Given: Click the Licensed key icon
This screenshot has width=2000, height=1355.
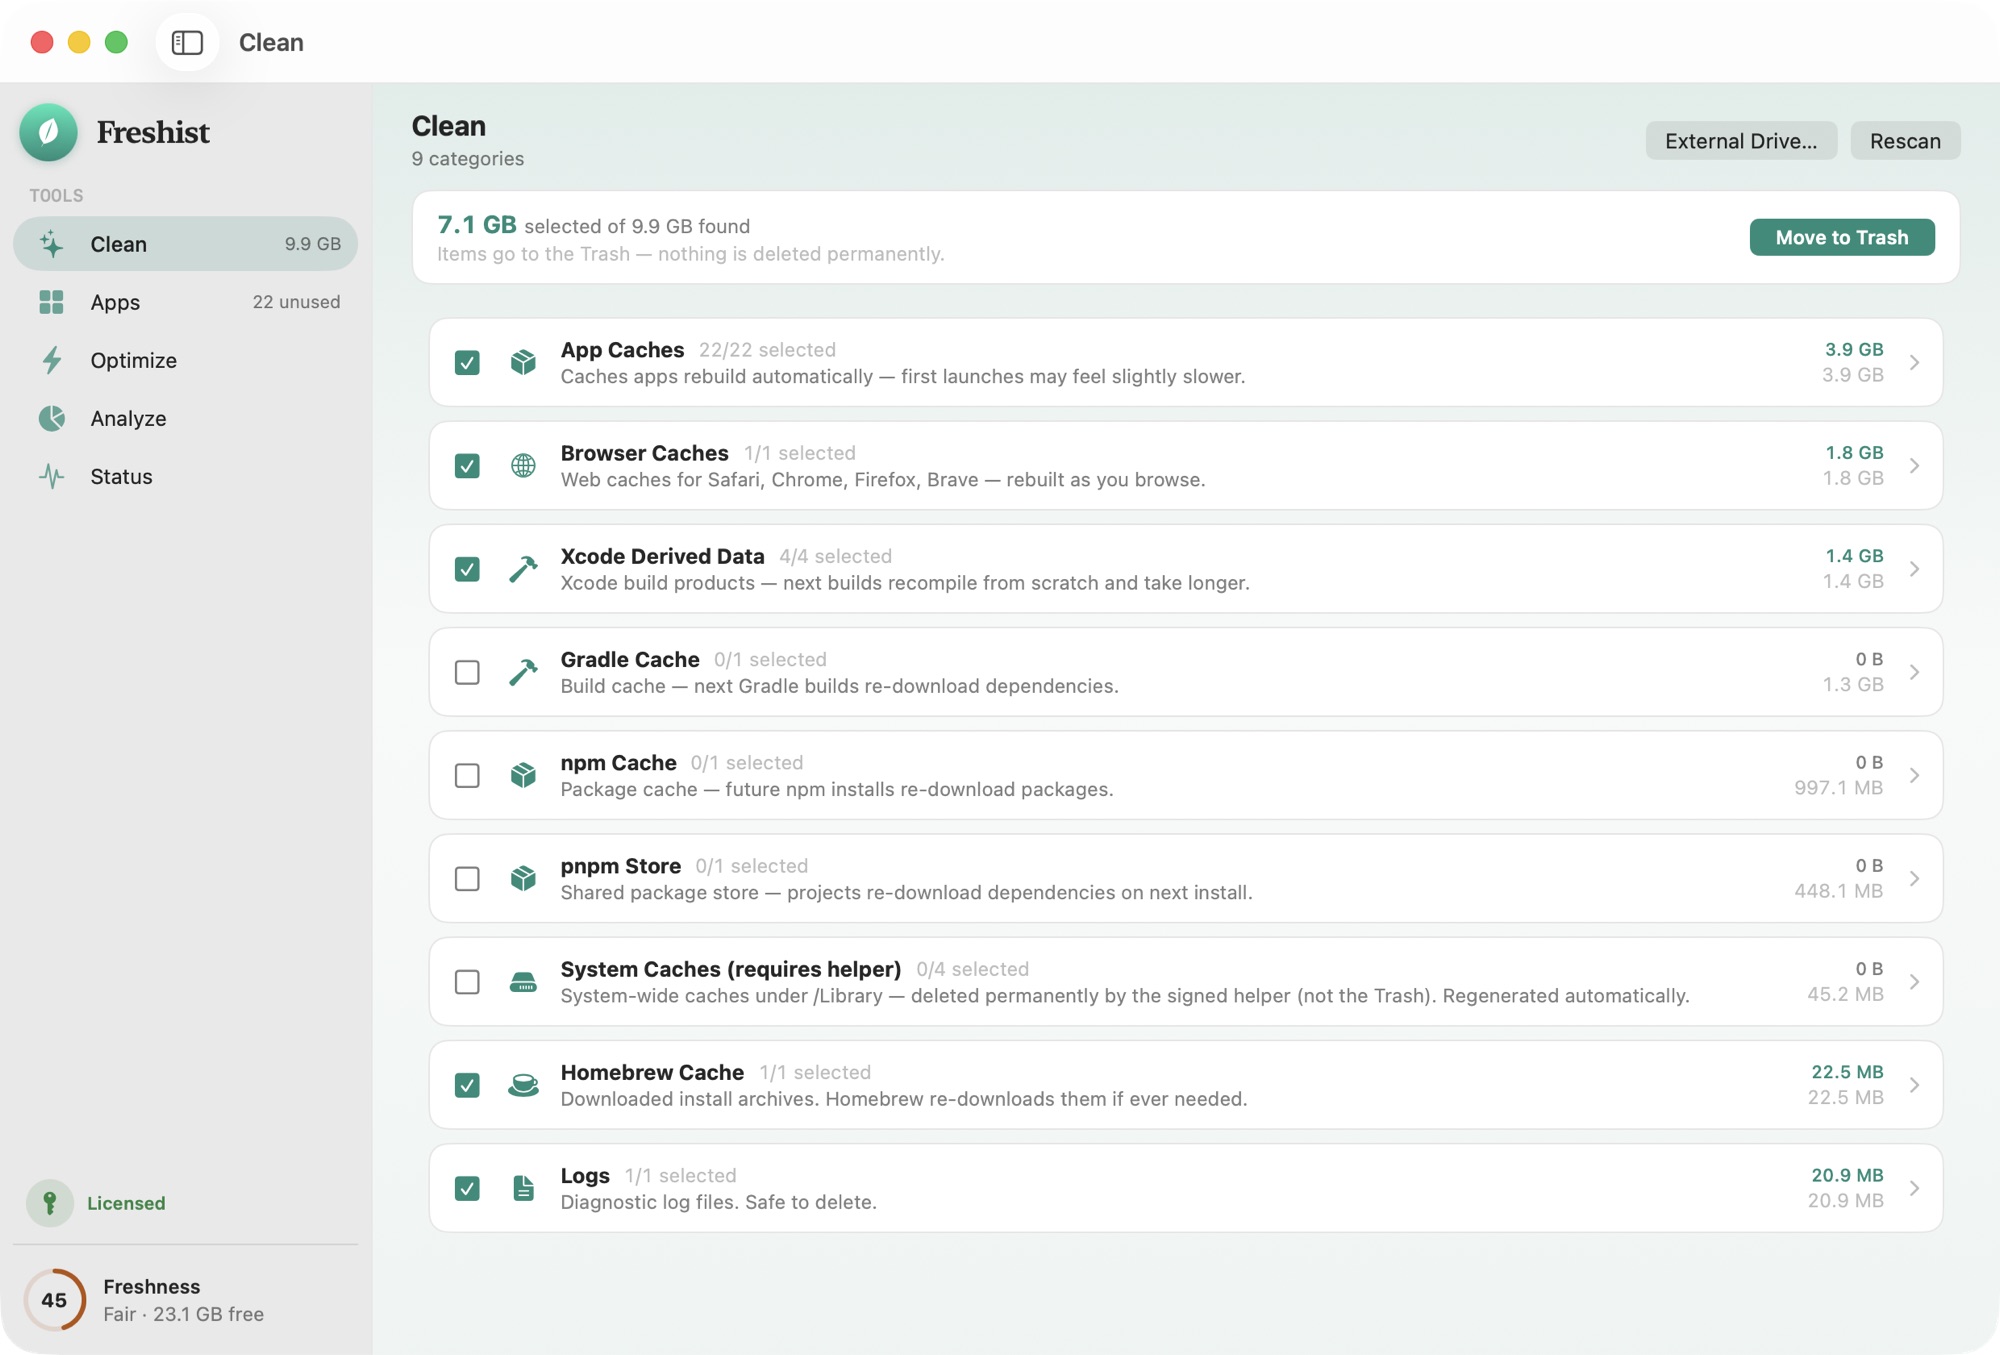Looking at the screenshot, I should [49, 1203].
